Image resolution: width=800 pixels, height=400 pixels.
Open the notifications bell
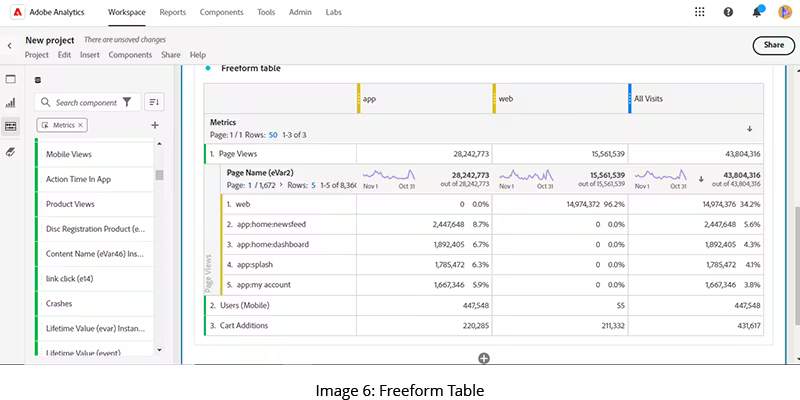(757, 12)
